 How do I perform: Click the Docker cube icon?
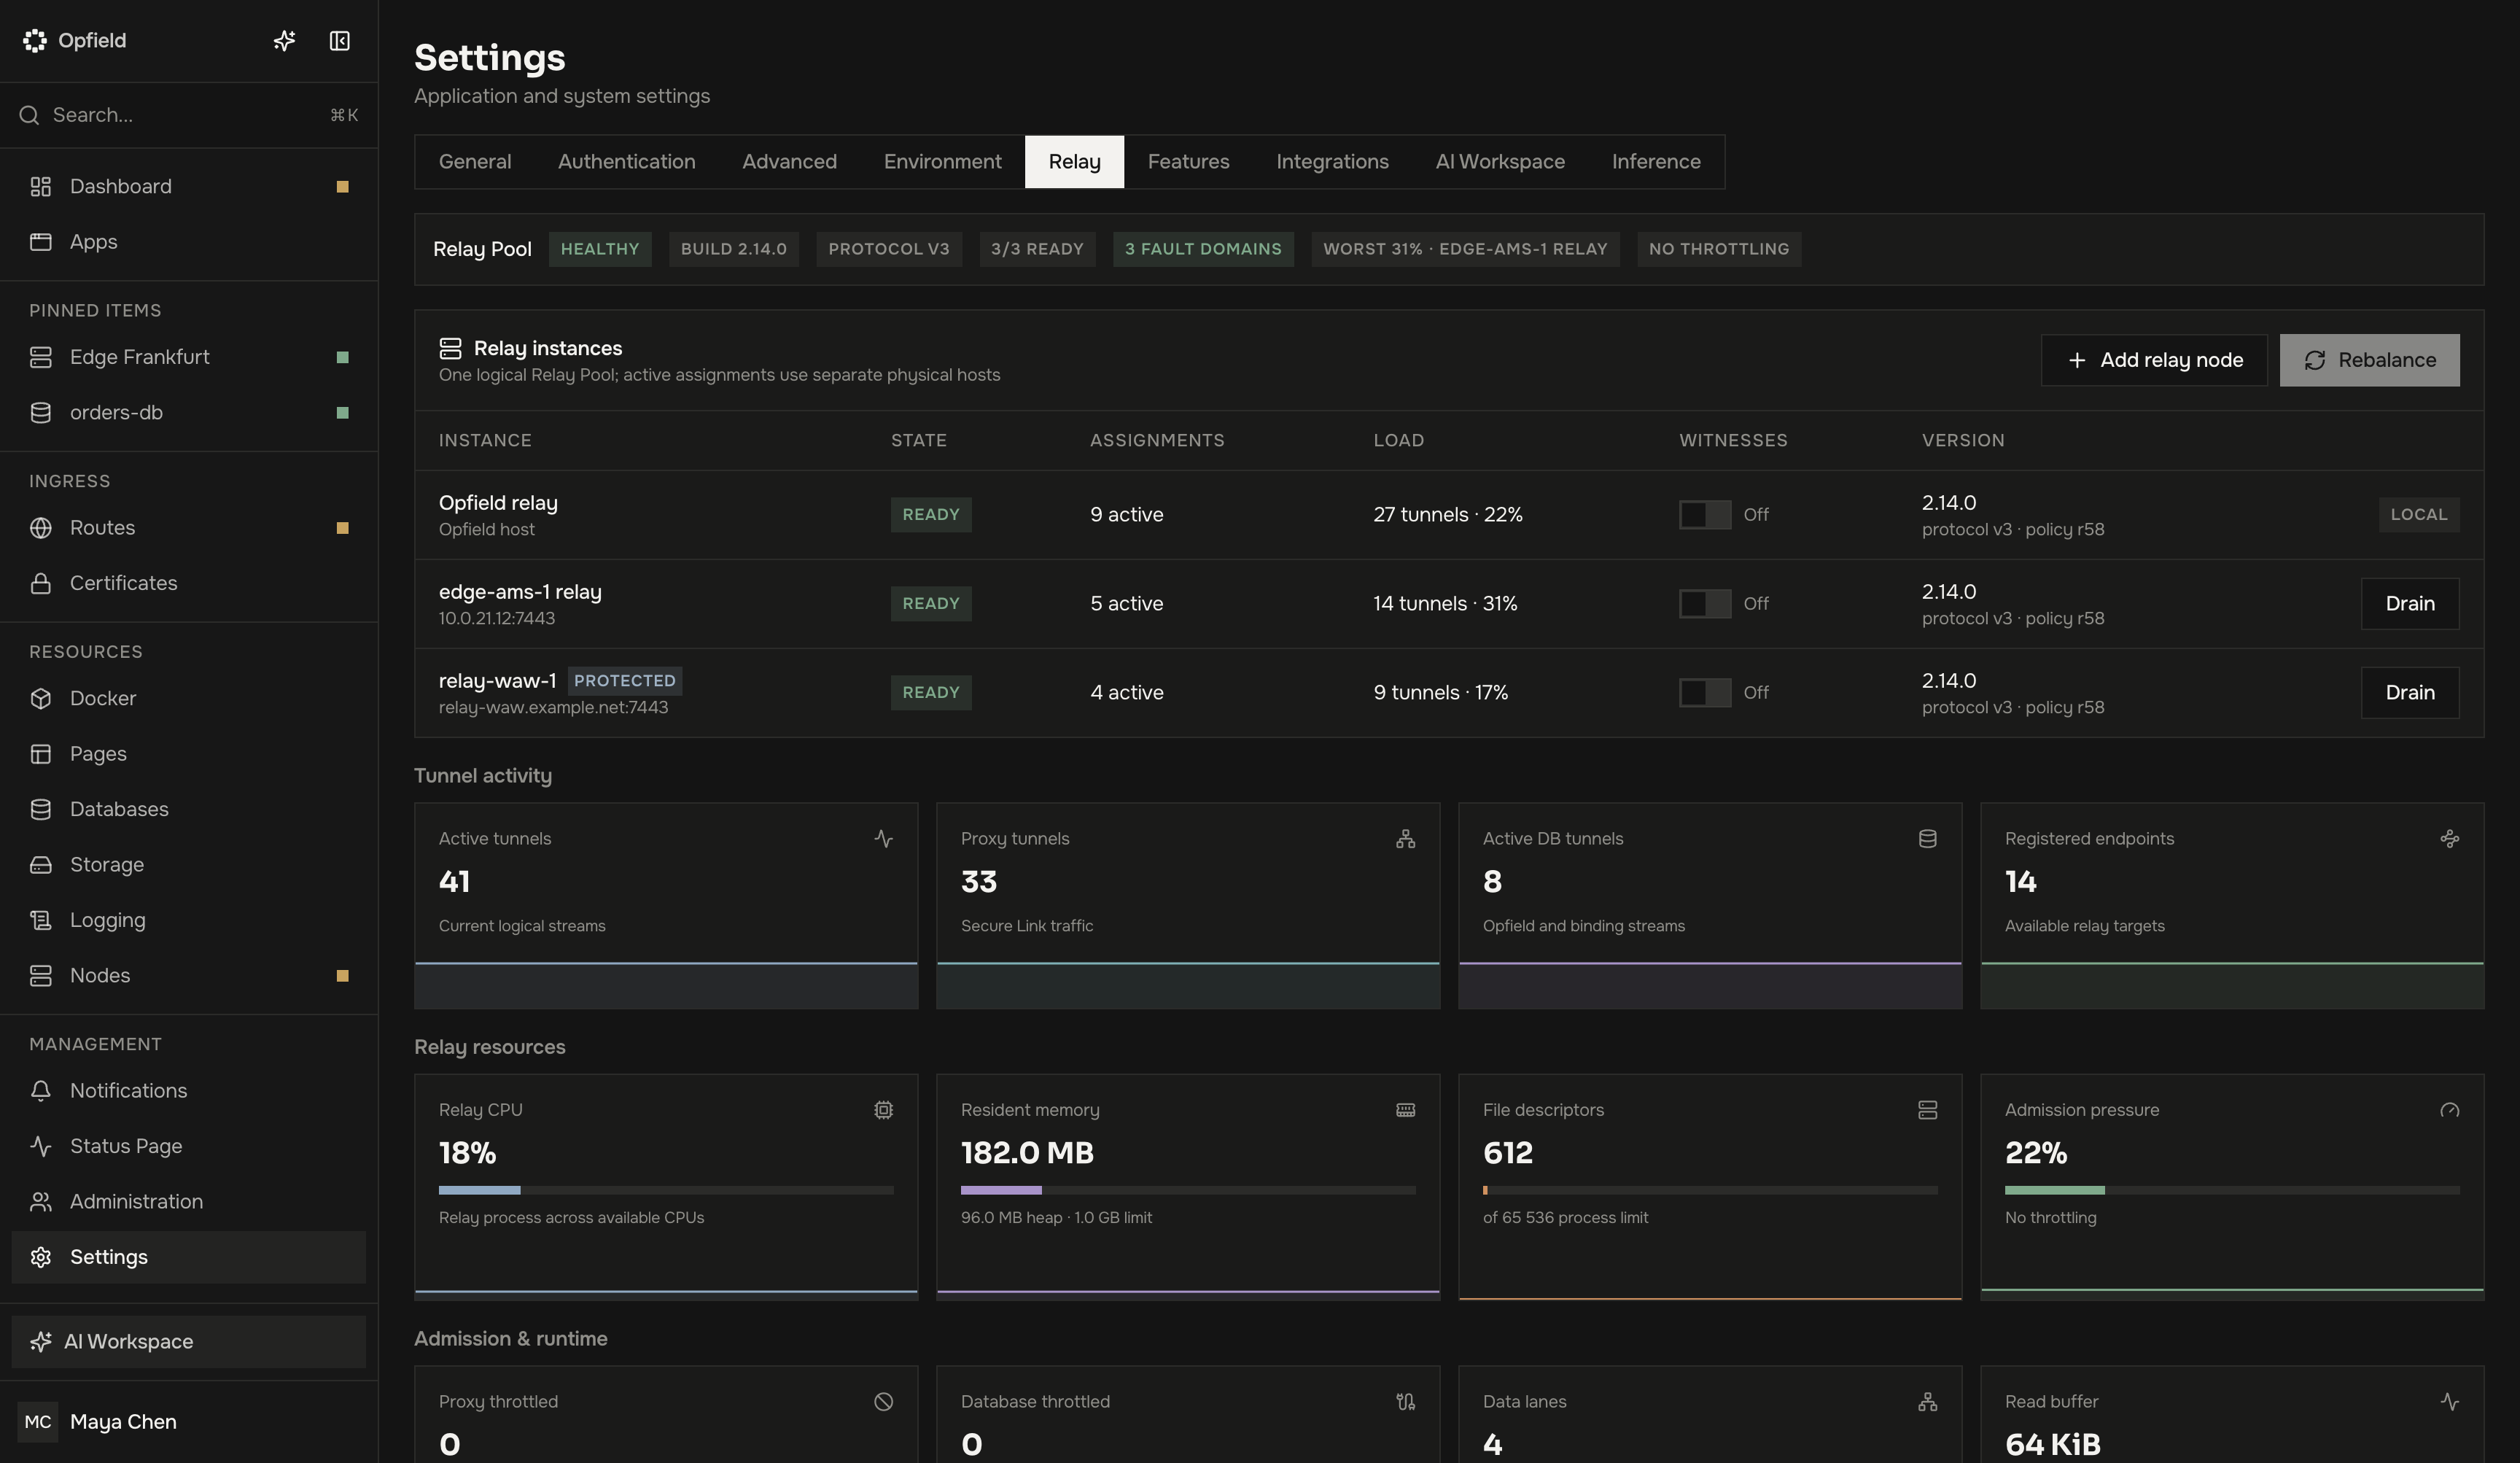41,699
